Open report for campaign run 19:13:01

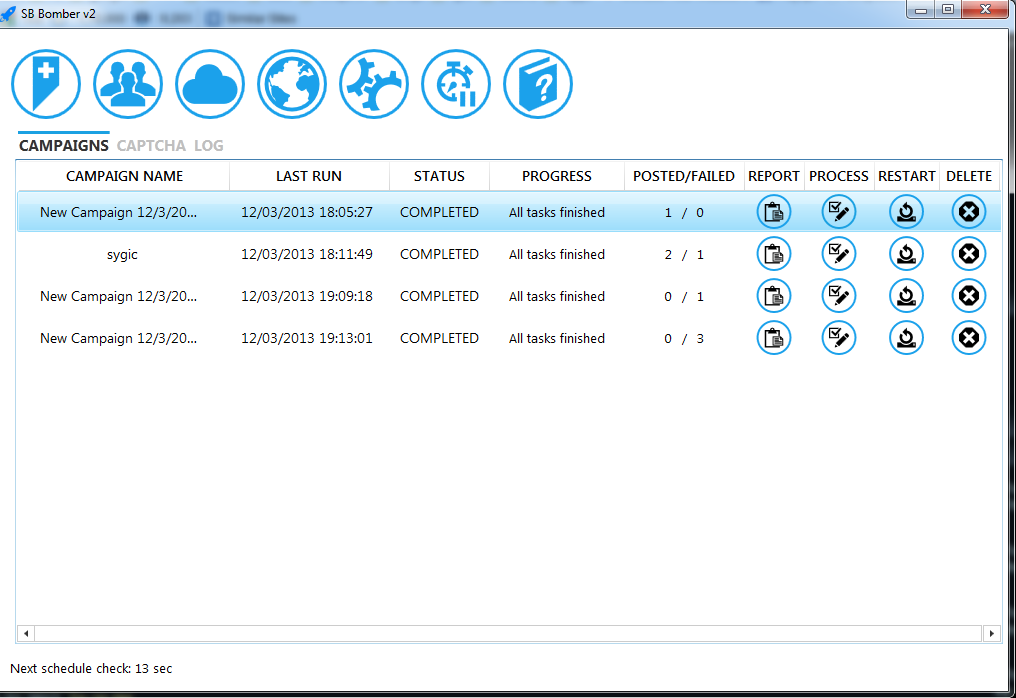point(774,338)
